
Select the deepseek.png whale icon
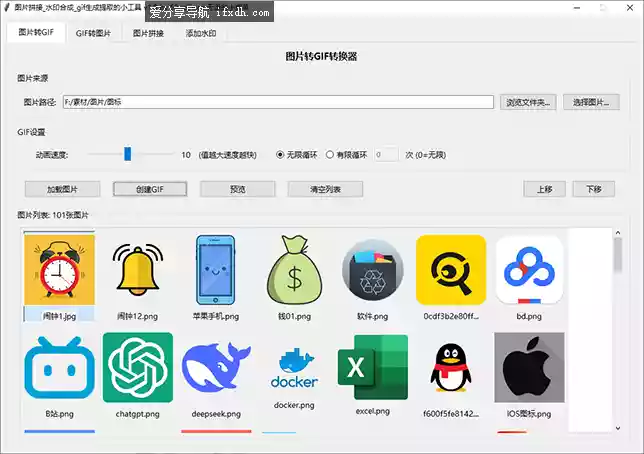click(216, 367)
